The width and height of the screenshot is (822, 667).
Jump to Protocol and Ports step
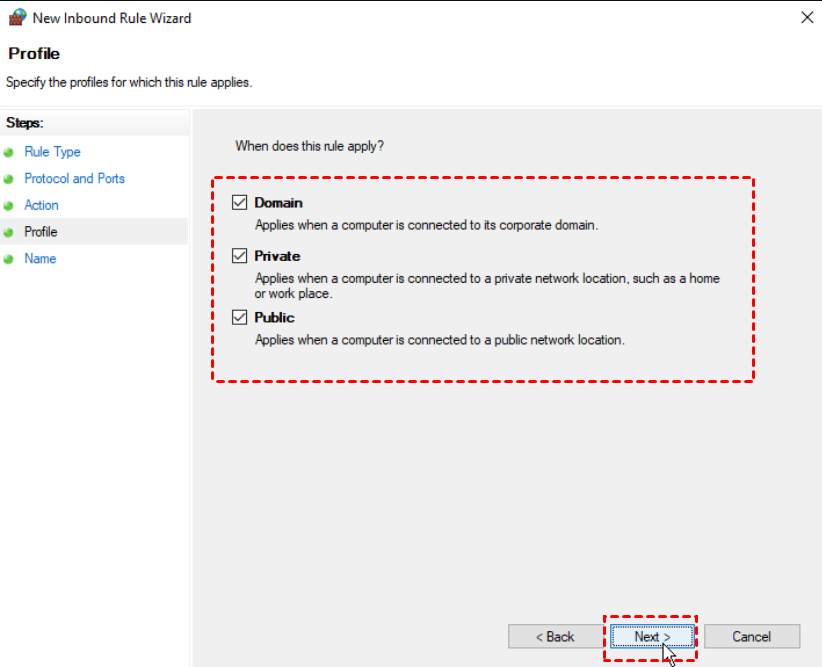point(74,179)
